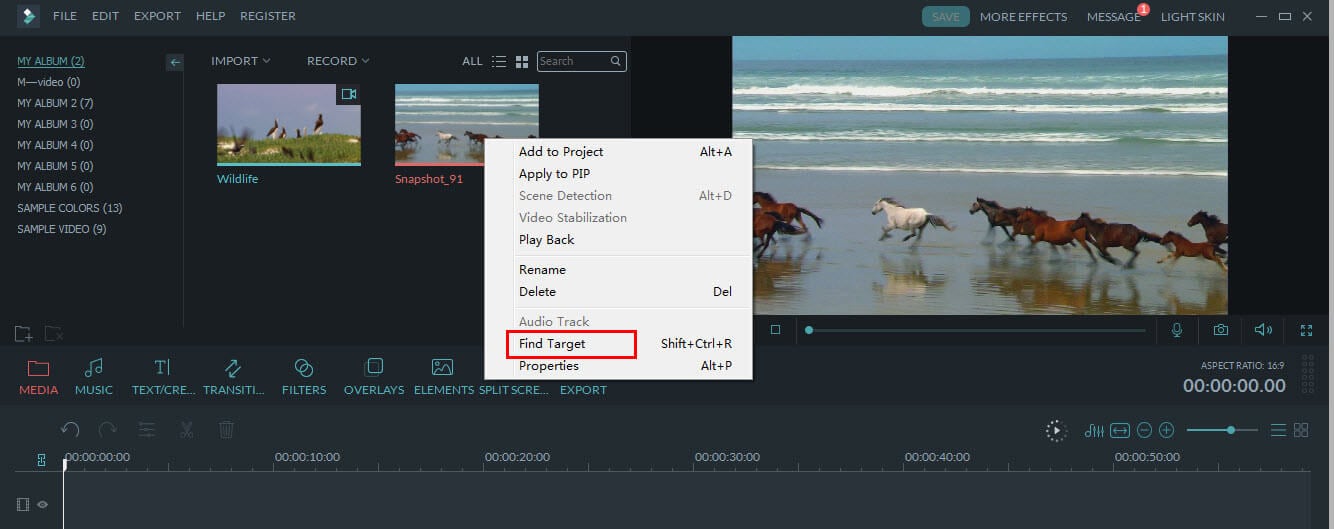Click the add new folder icon
Viewport: 1334px width, 529px height.
pyautogui.click(x=23, y=333)
